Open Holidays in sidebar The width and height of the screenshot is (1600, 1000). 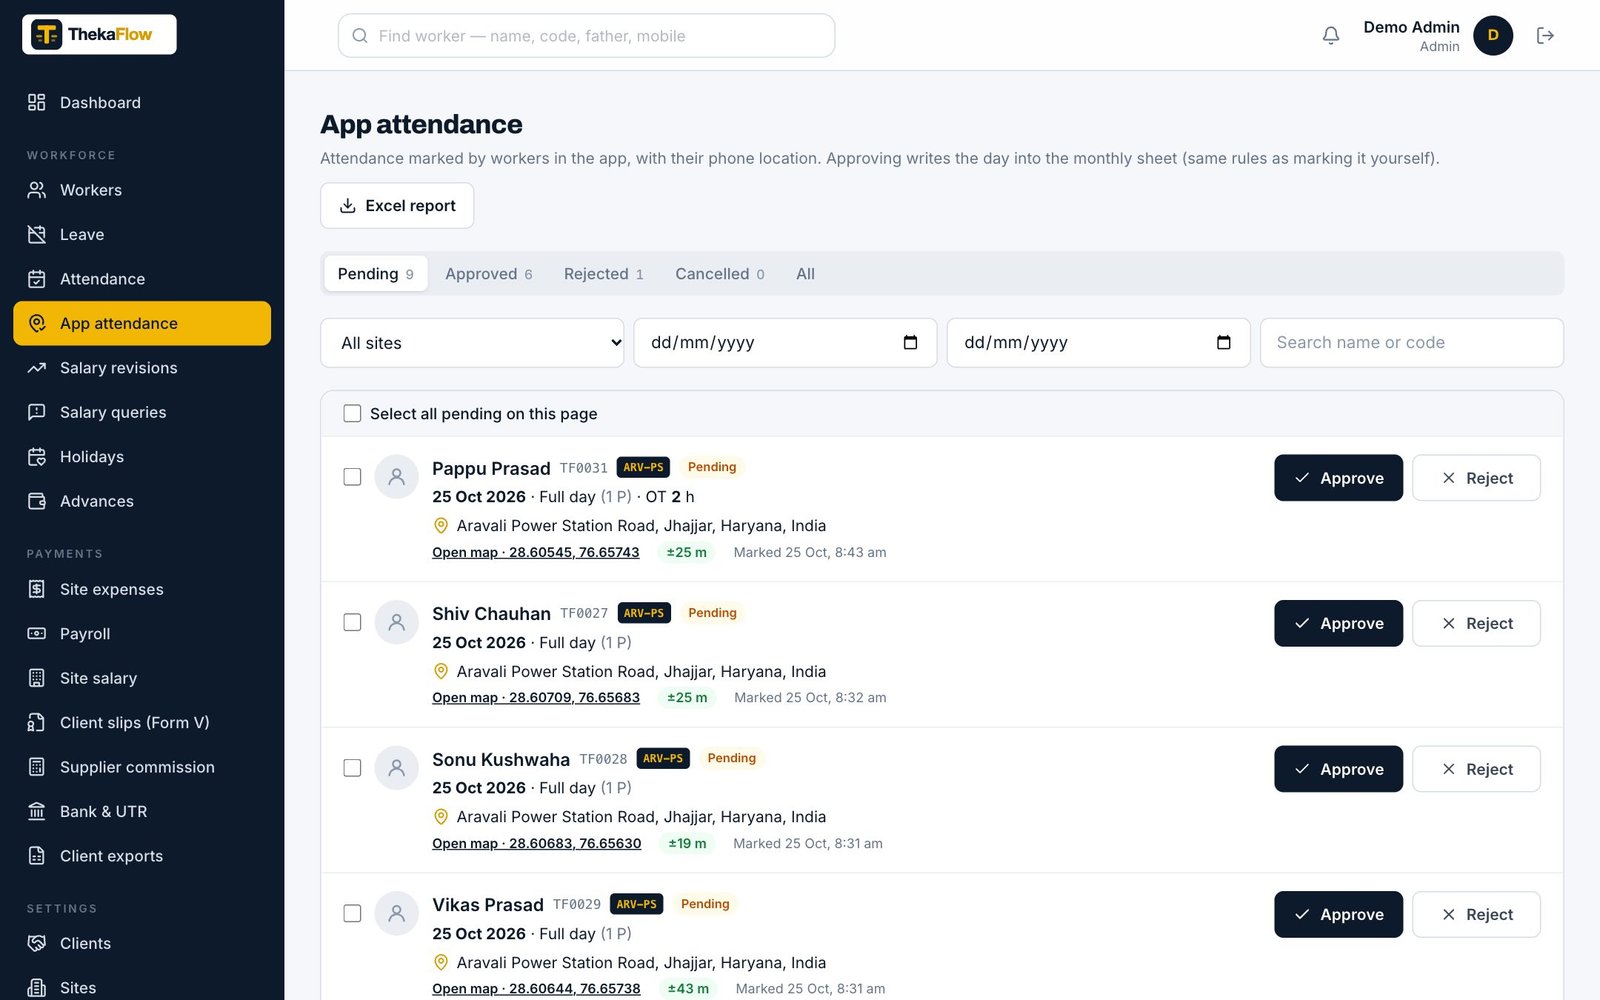[142, 457]
